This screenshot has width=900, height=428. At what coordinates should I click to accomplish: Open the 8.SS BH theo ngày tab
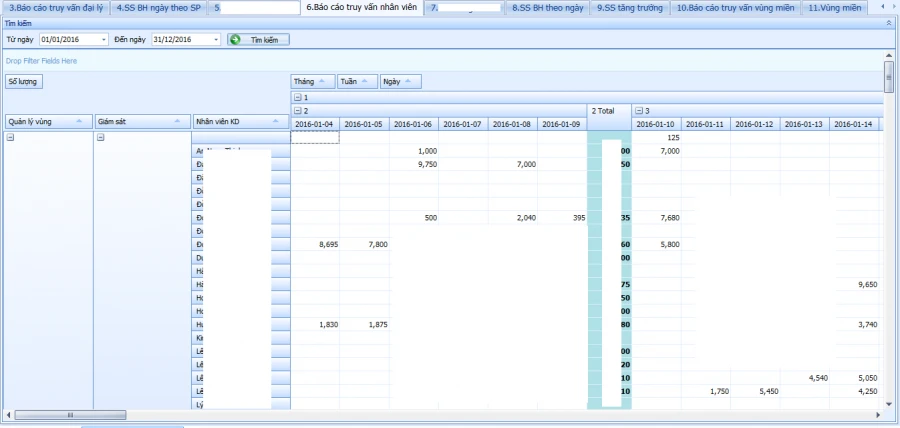[548, 8]
